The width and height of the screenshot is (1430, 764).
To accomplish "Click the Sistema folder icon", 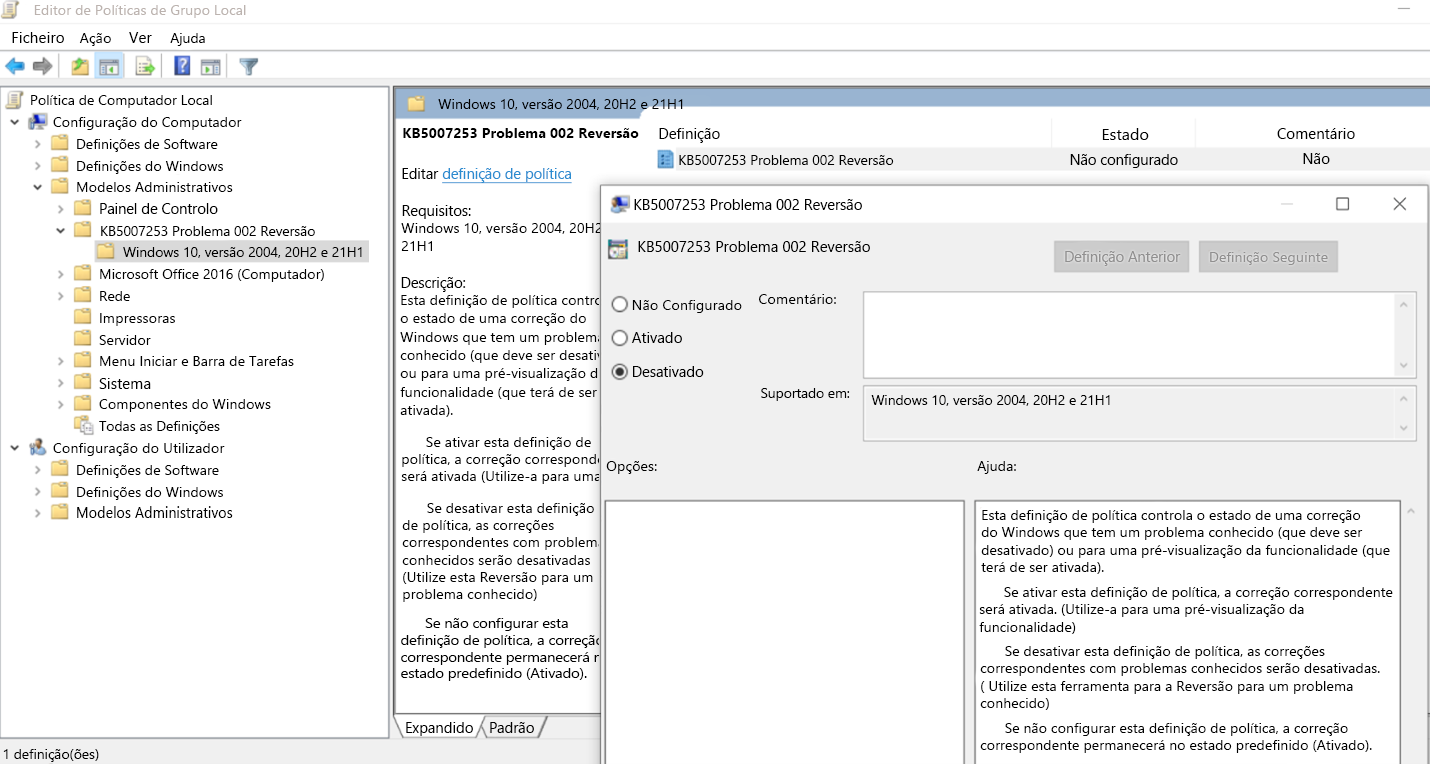I will pos(84,383).
